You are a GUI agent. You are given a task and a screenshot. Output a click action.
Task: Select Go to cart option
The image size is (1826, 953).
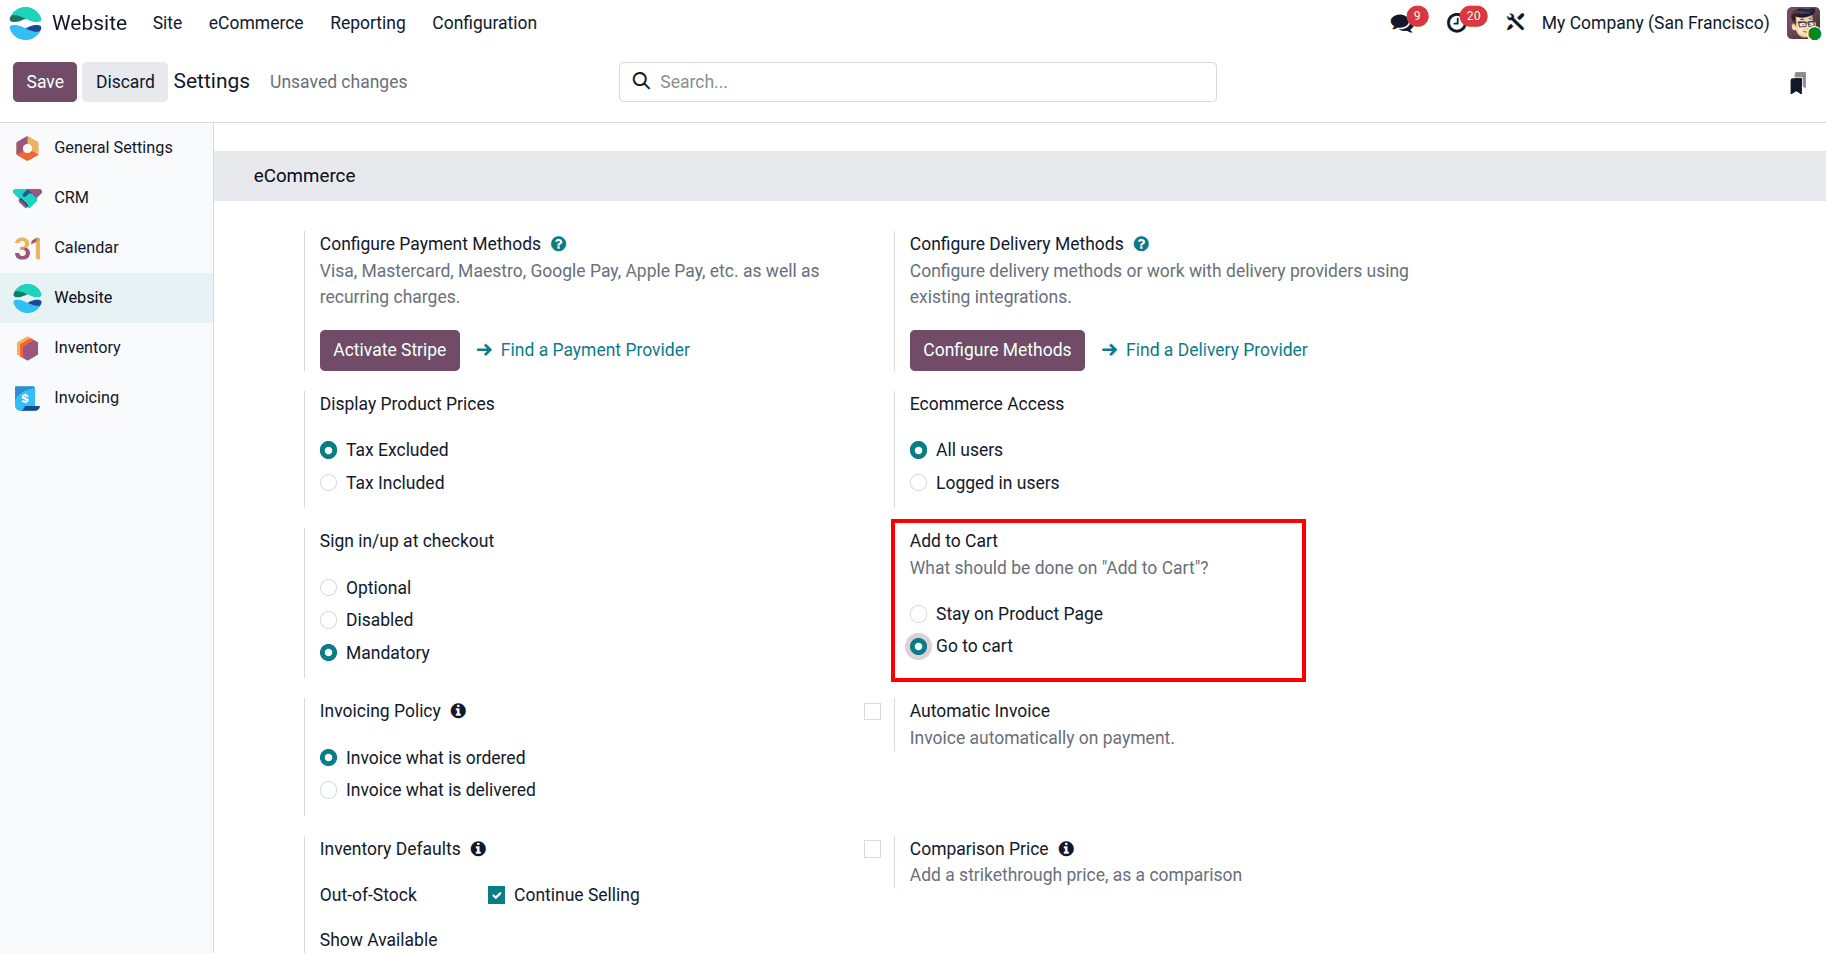point(918,646)
